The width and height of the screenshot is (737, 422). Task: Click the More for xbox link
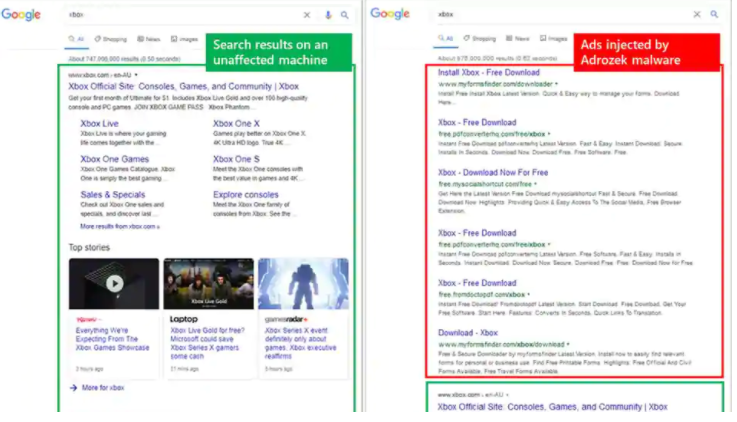tap(103, 388)
